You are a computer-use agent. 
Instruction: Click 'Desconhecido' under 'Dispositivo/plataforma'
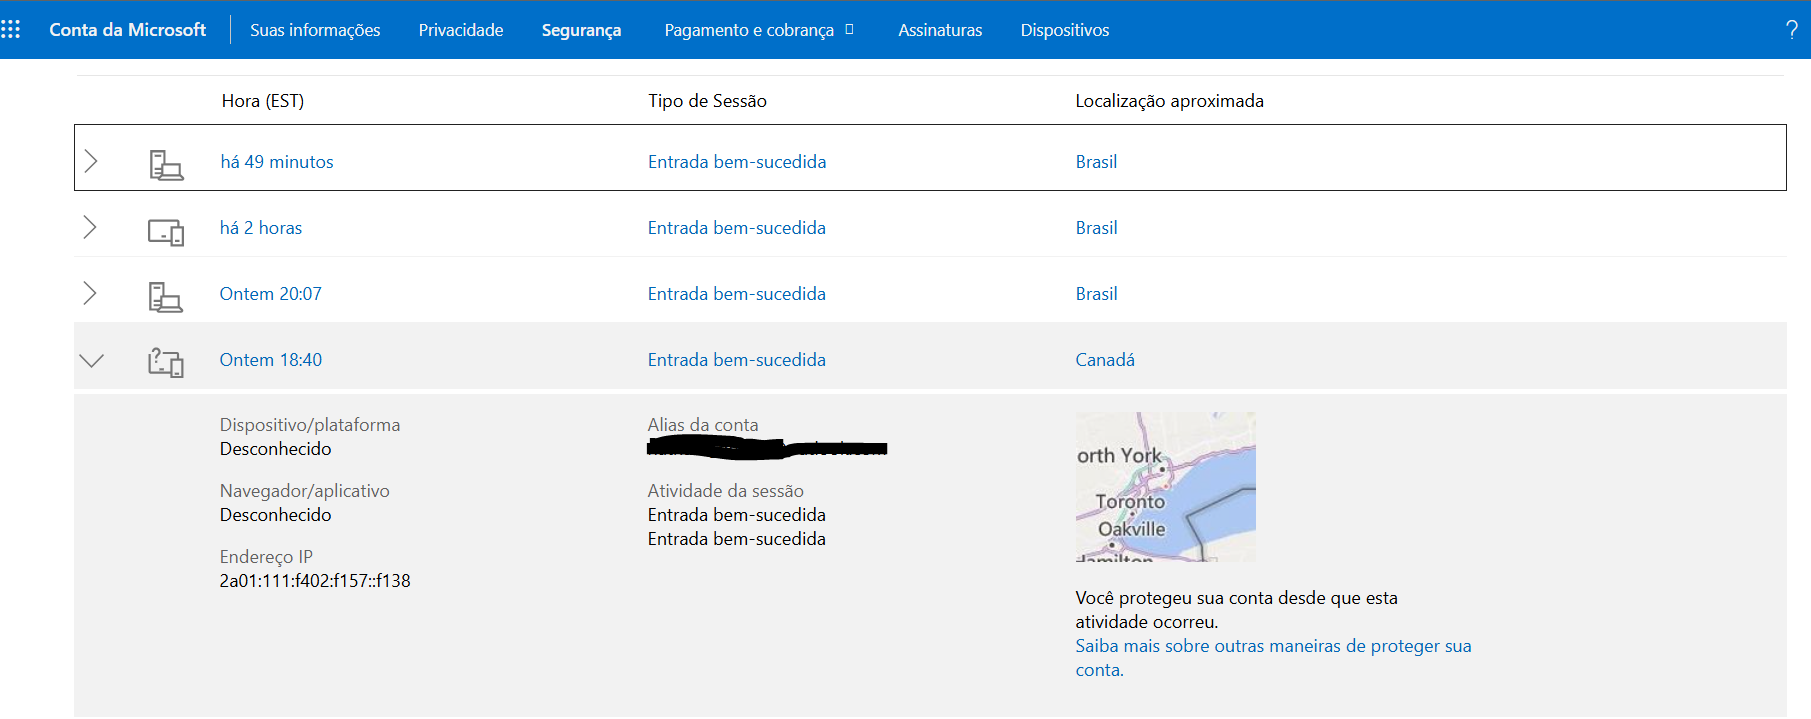(275, 449)
